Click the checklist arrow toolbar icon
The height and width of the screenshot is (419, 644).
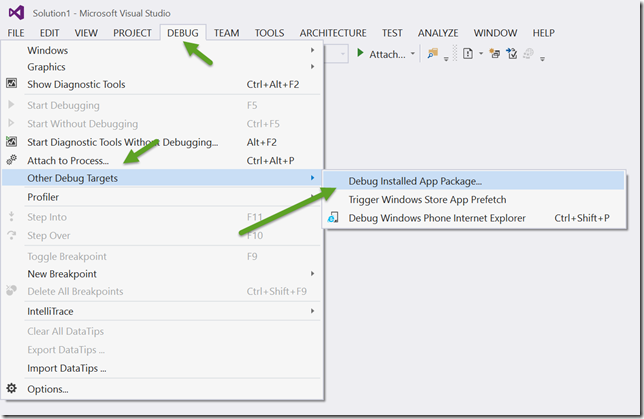(x=512, y=53)
